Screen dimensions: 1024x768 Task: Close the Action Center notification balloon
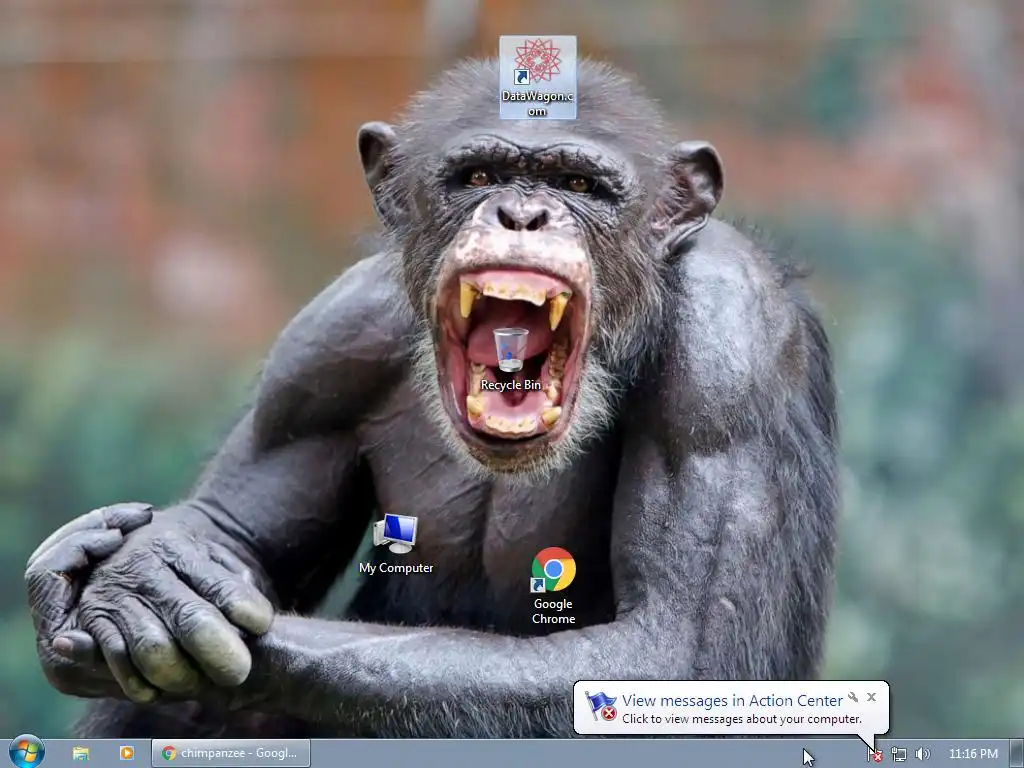(x=871, y=697)
